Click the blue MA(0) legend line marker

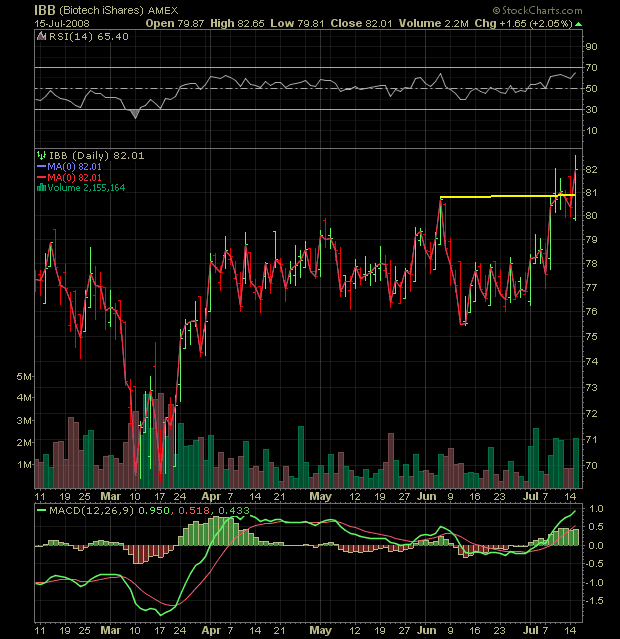coord(41,166)
